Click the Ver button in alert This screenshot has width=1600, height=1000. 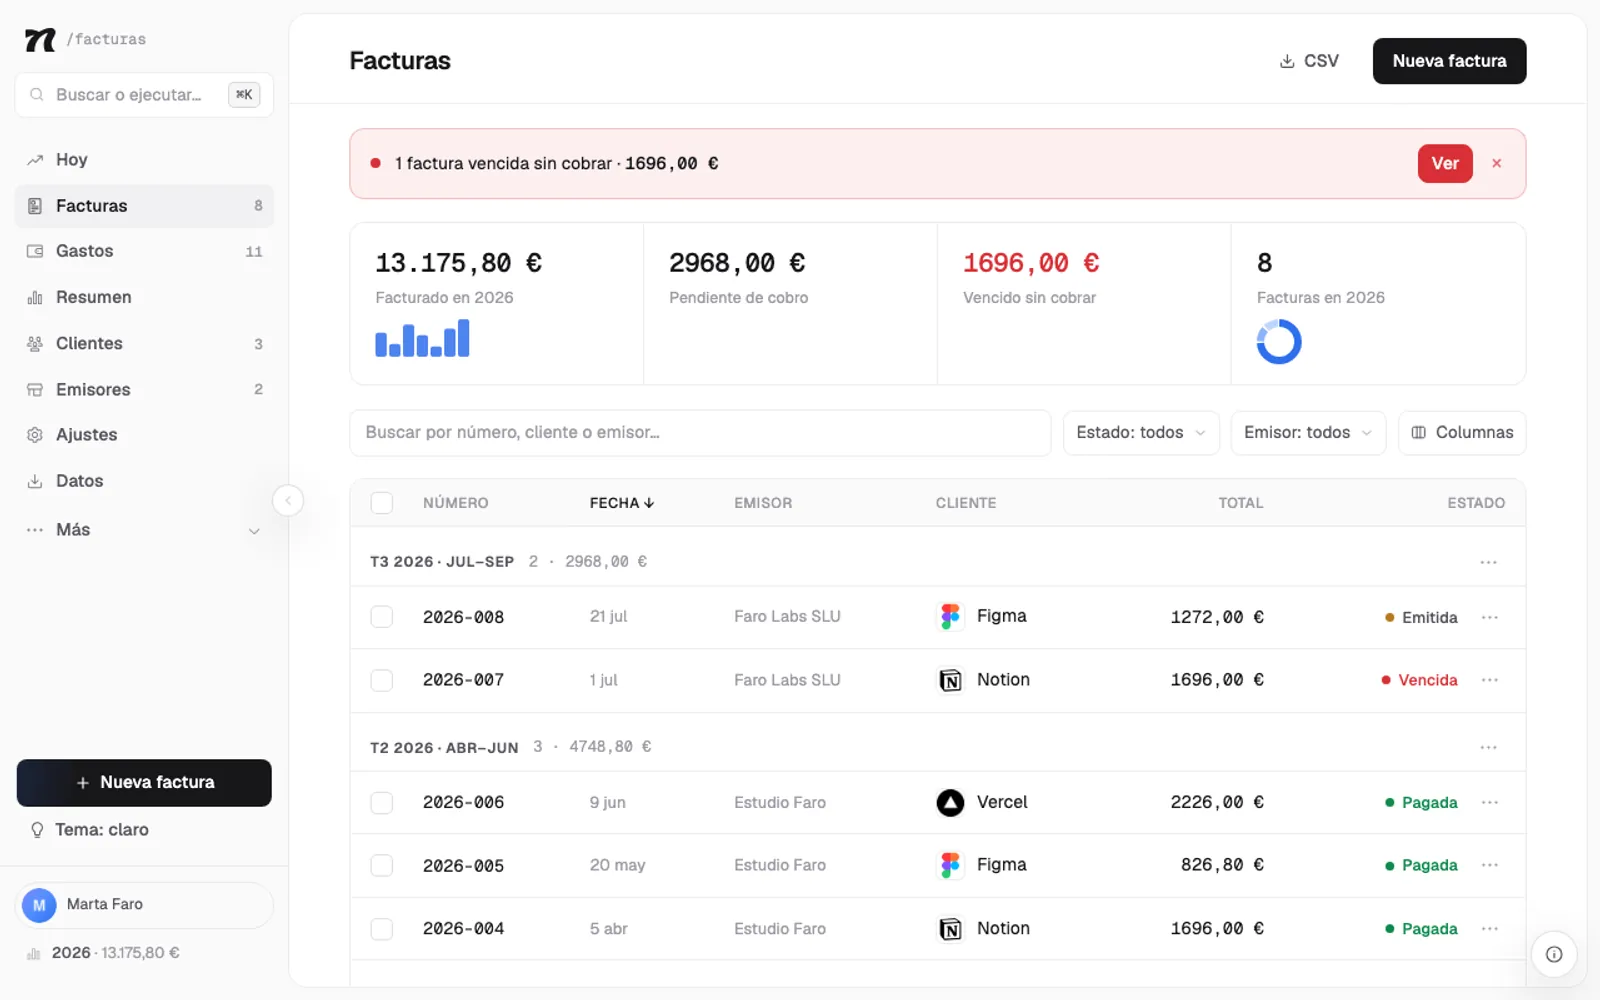[1445, 163]
